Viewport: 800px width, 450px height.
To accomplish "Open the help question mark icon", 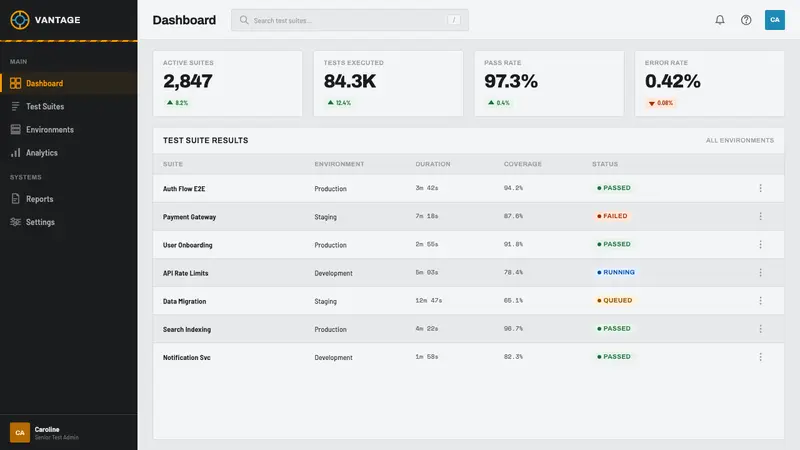I will point(746,20).
